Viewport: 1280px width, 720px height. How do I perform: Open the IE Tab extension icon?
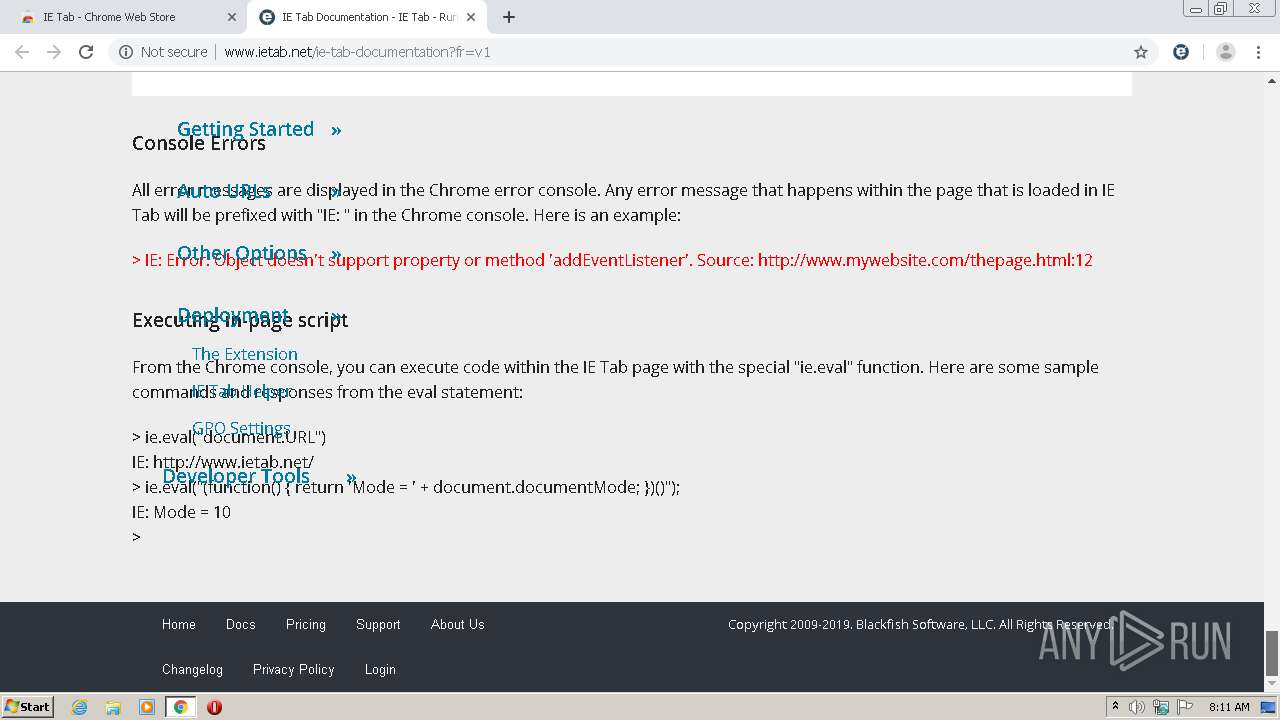pos(1181,52)
